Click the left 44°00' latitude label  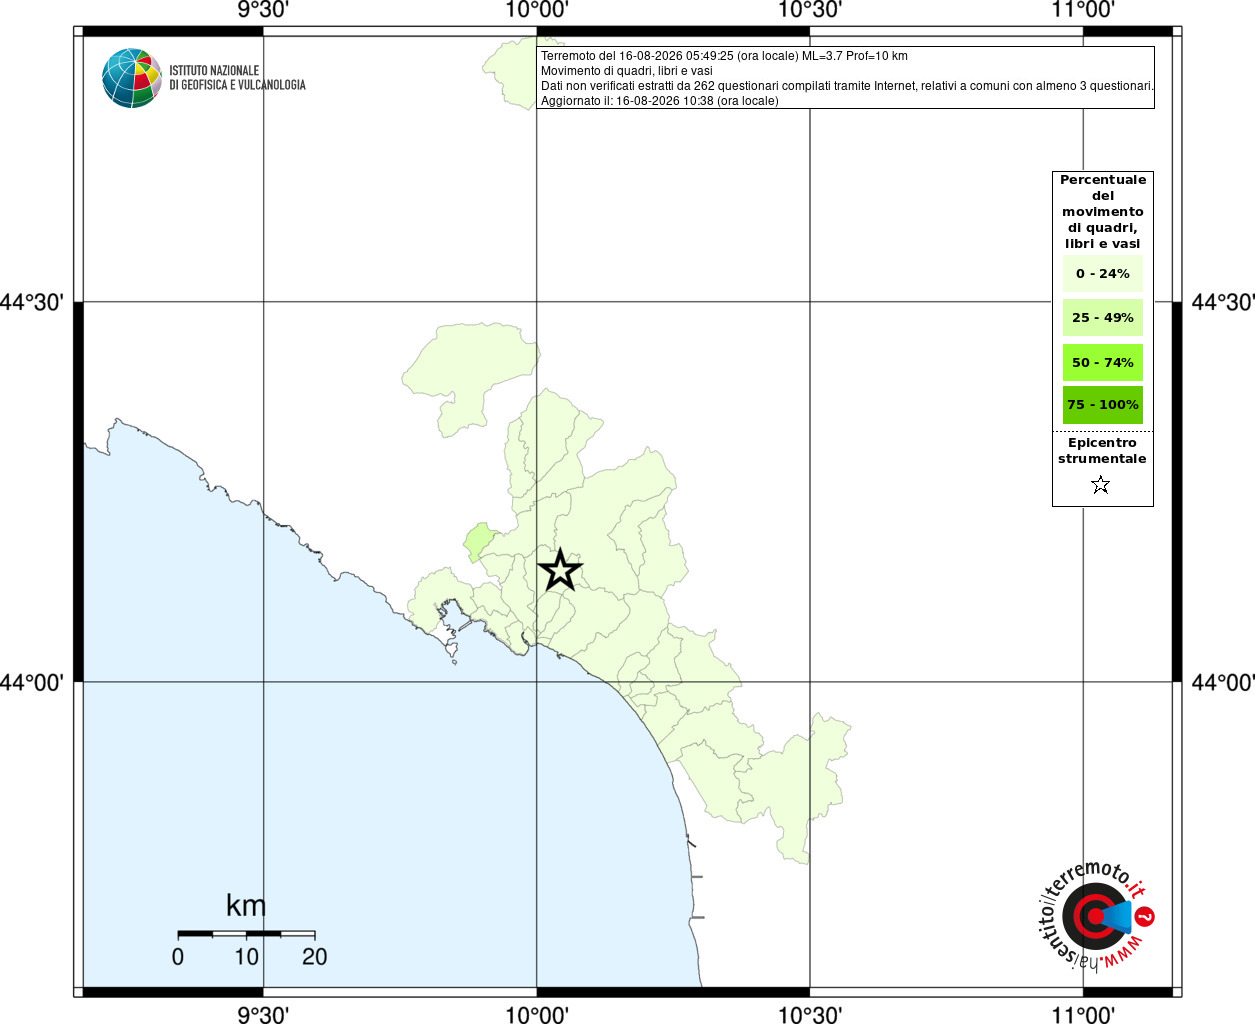pyautogui.click(x=32, y=682)
